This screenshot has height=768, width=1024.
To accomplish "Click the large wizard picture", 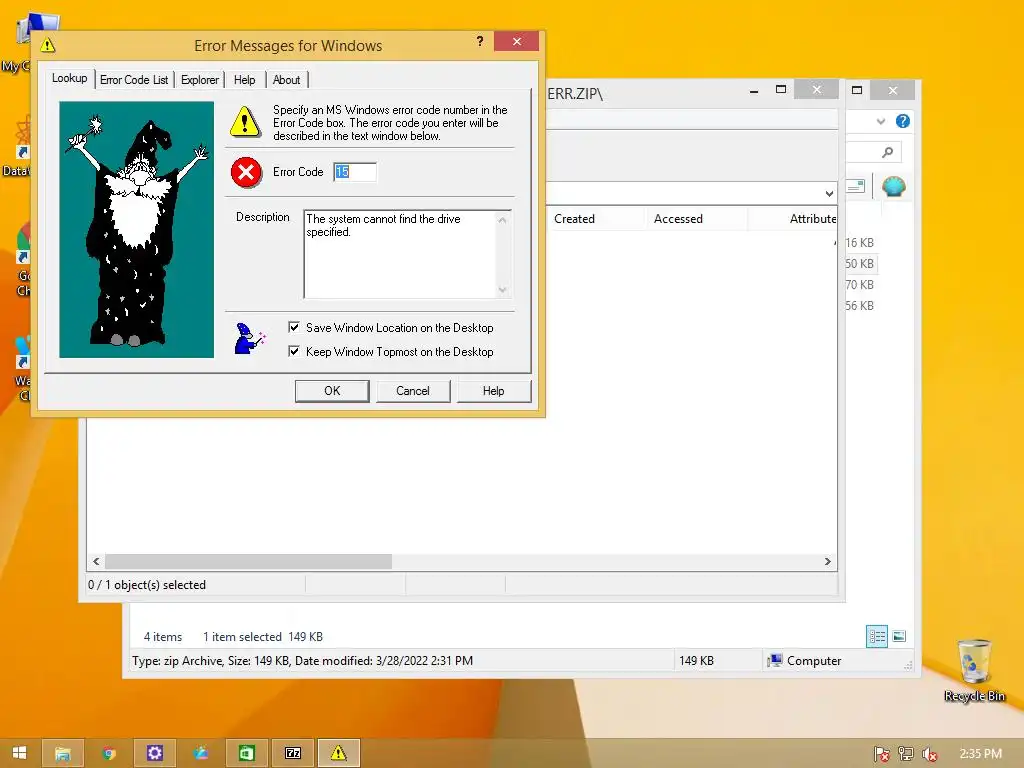I will (x=136, y=229).
